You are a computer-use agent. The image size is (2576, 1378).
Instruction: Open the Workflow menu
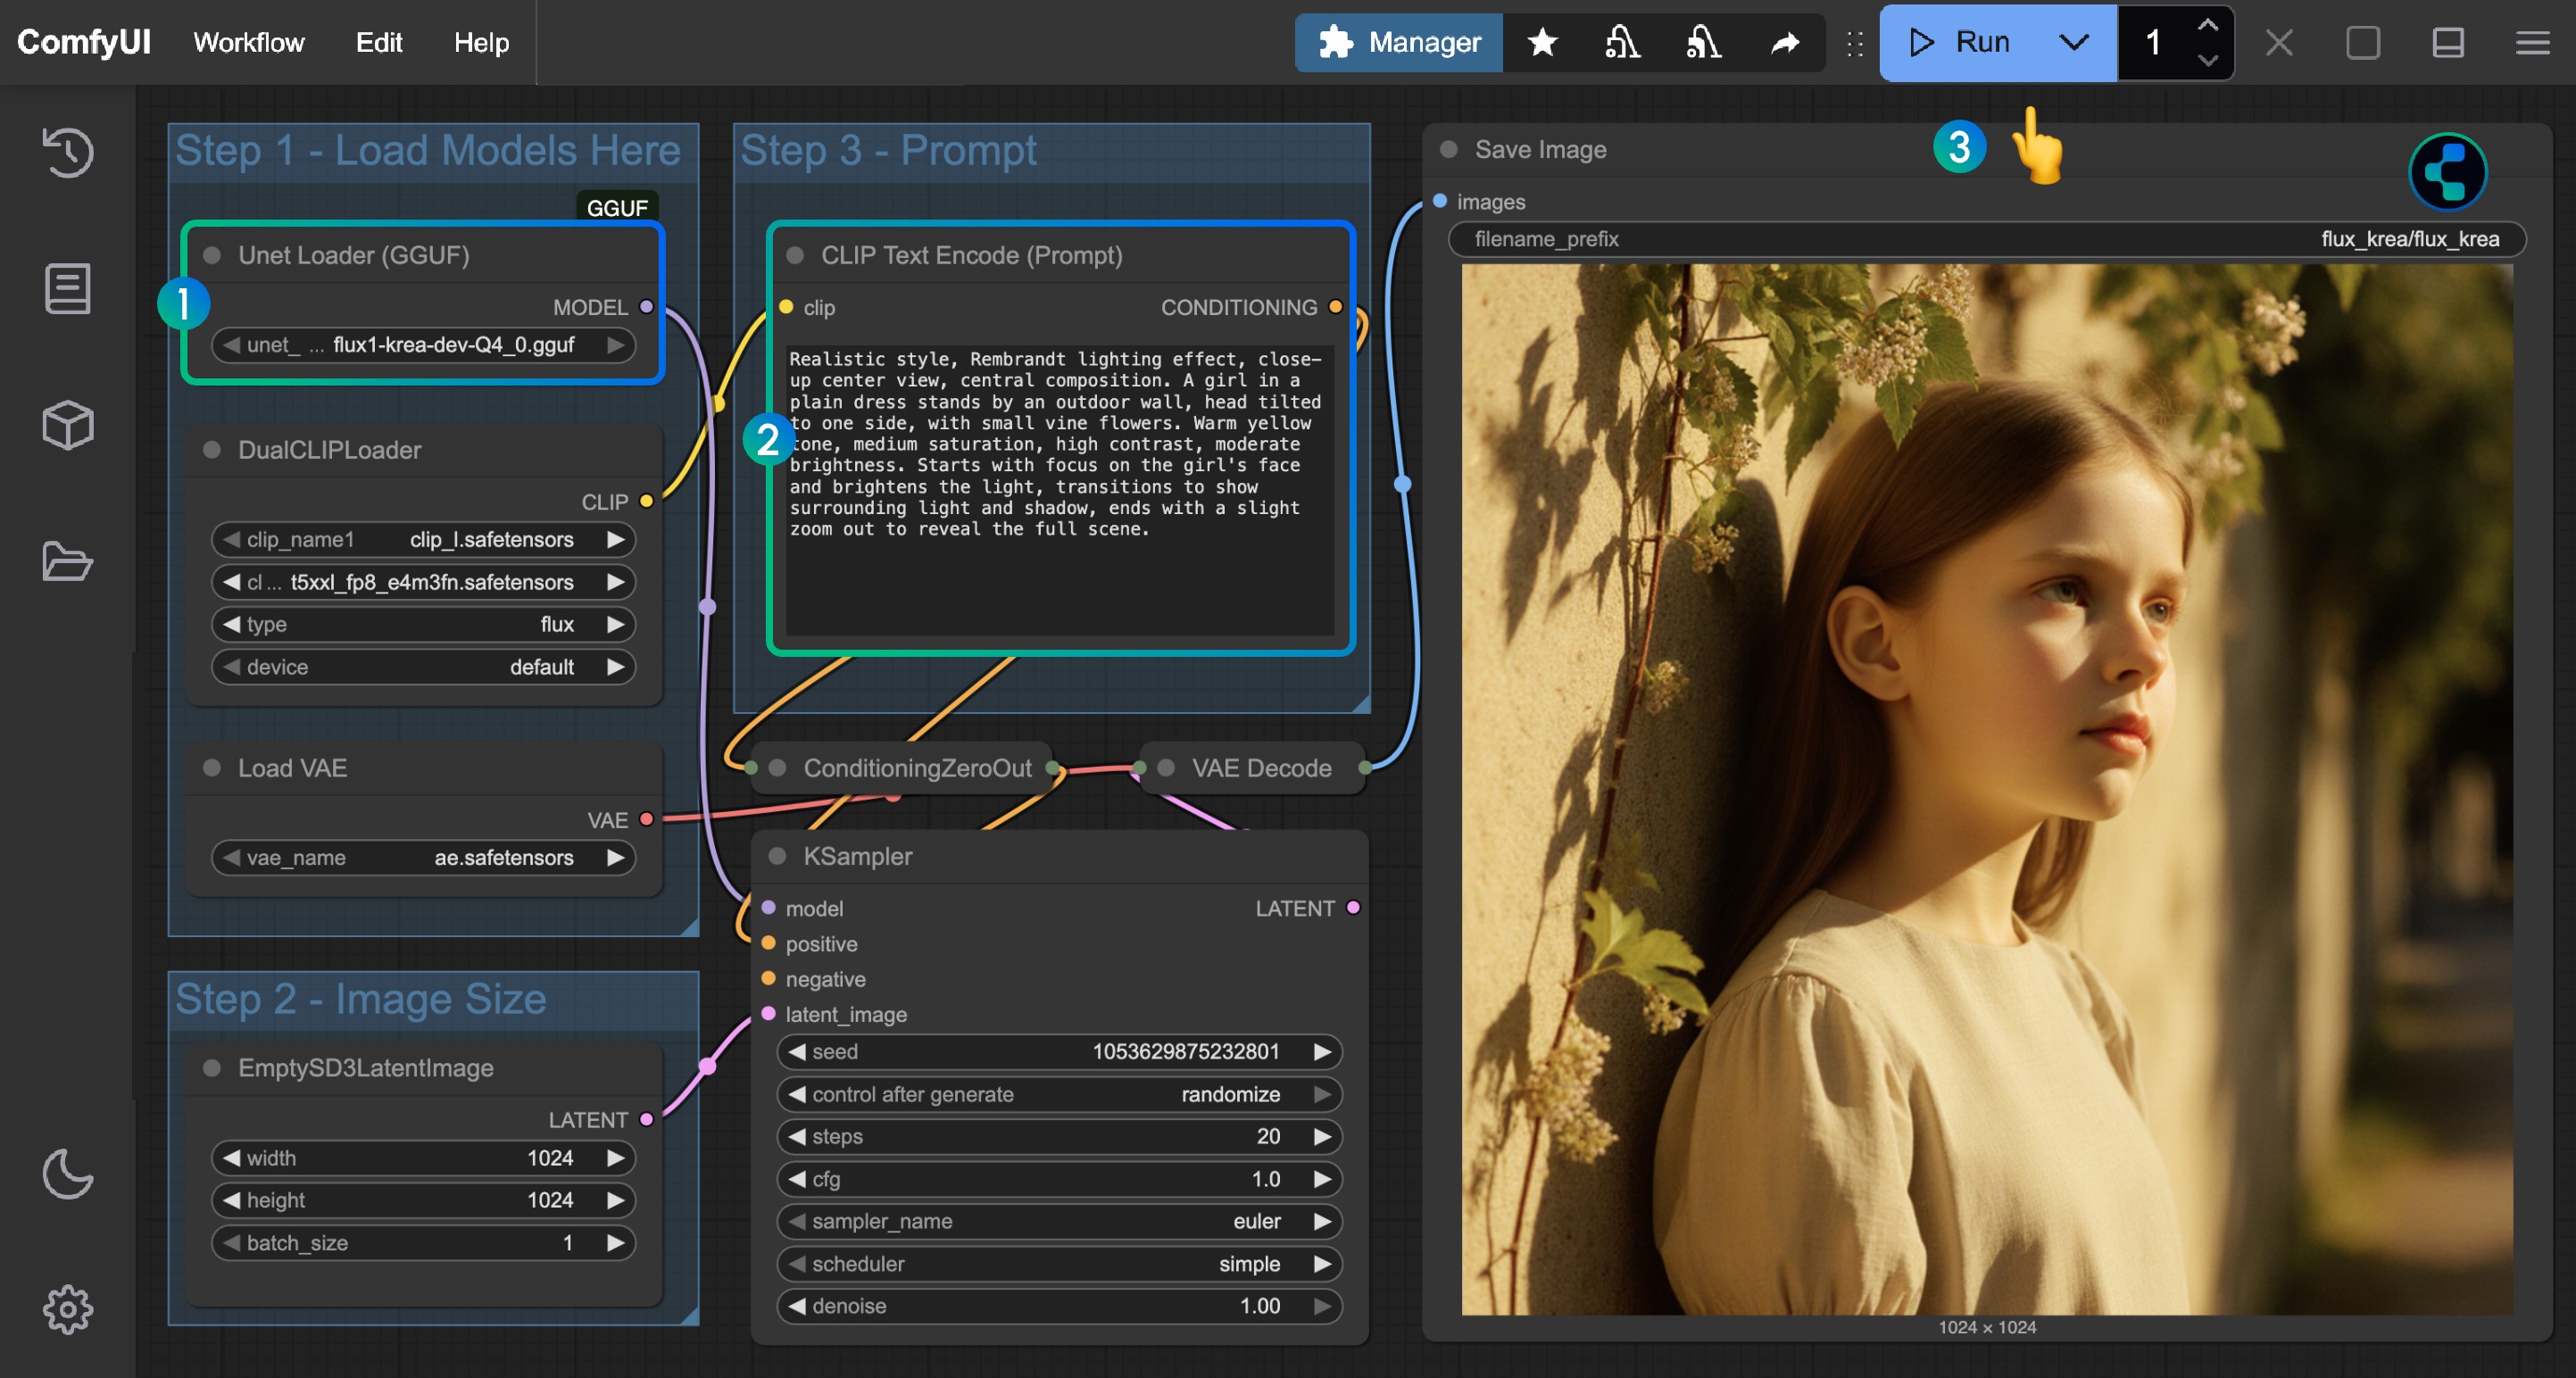pyautogui.click(x=248, y=42)
